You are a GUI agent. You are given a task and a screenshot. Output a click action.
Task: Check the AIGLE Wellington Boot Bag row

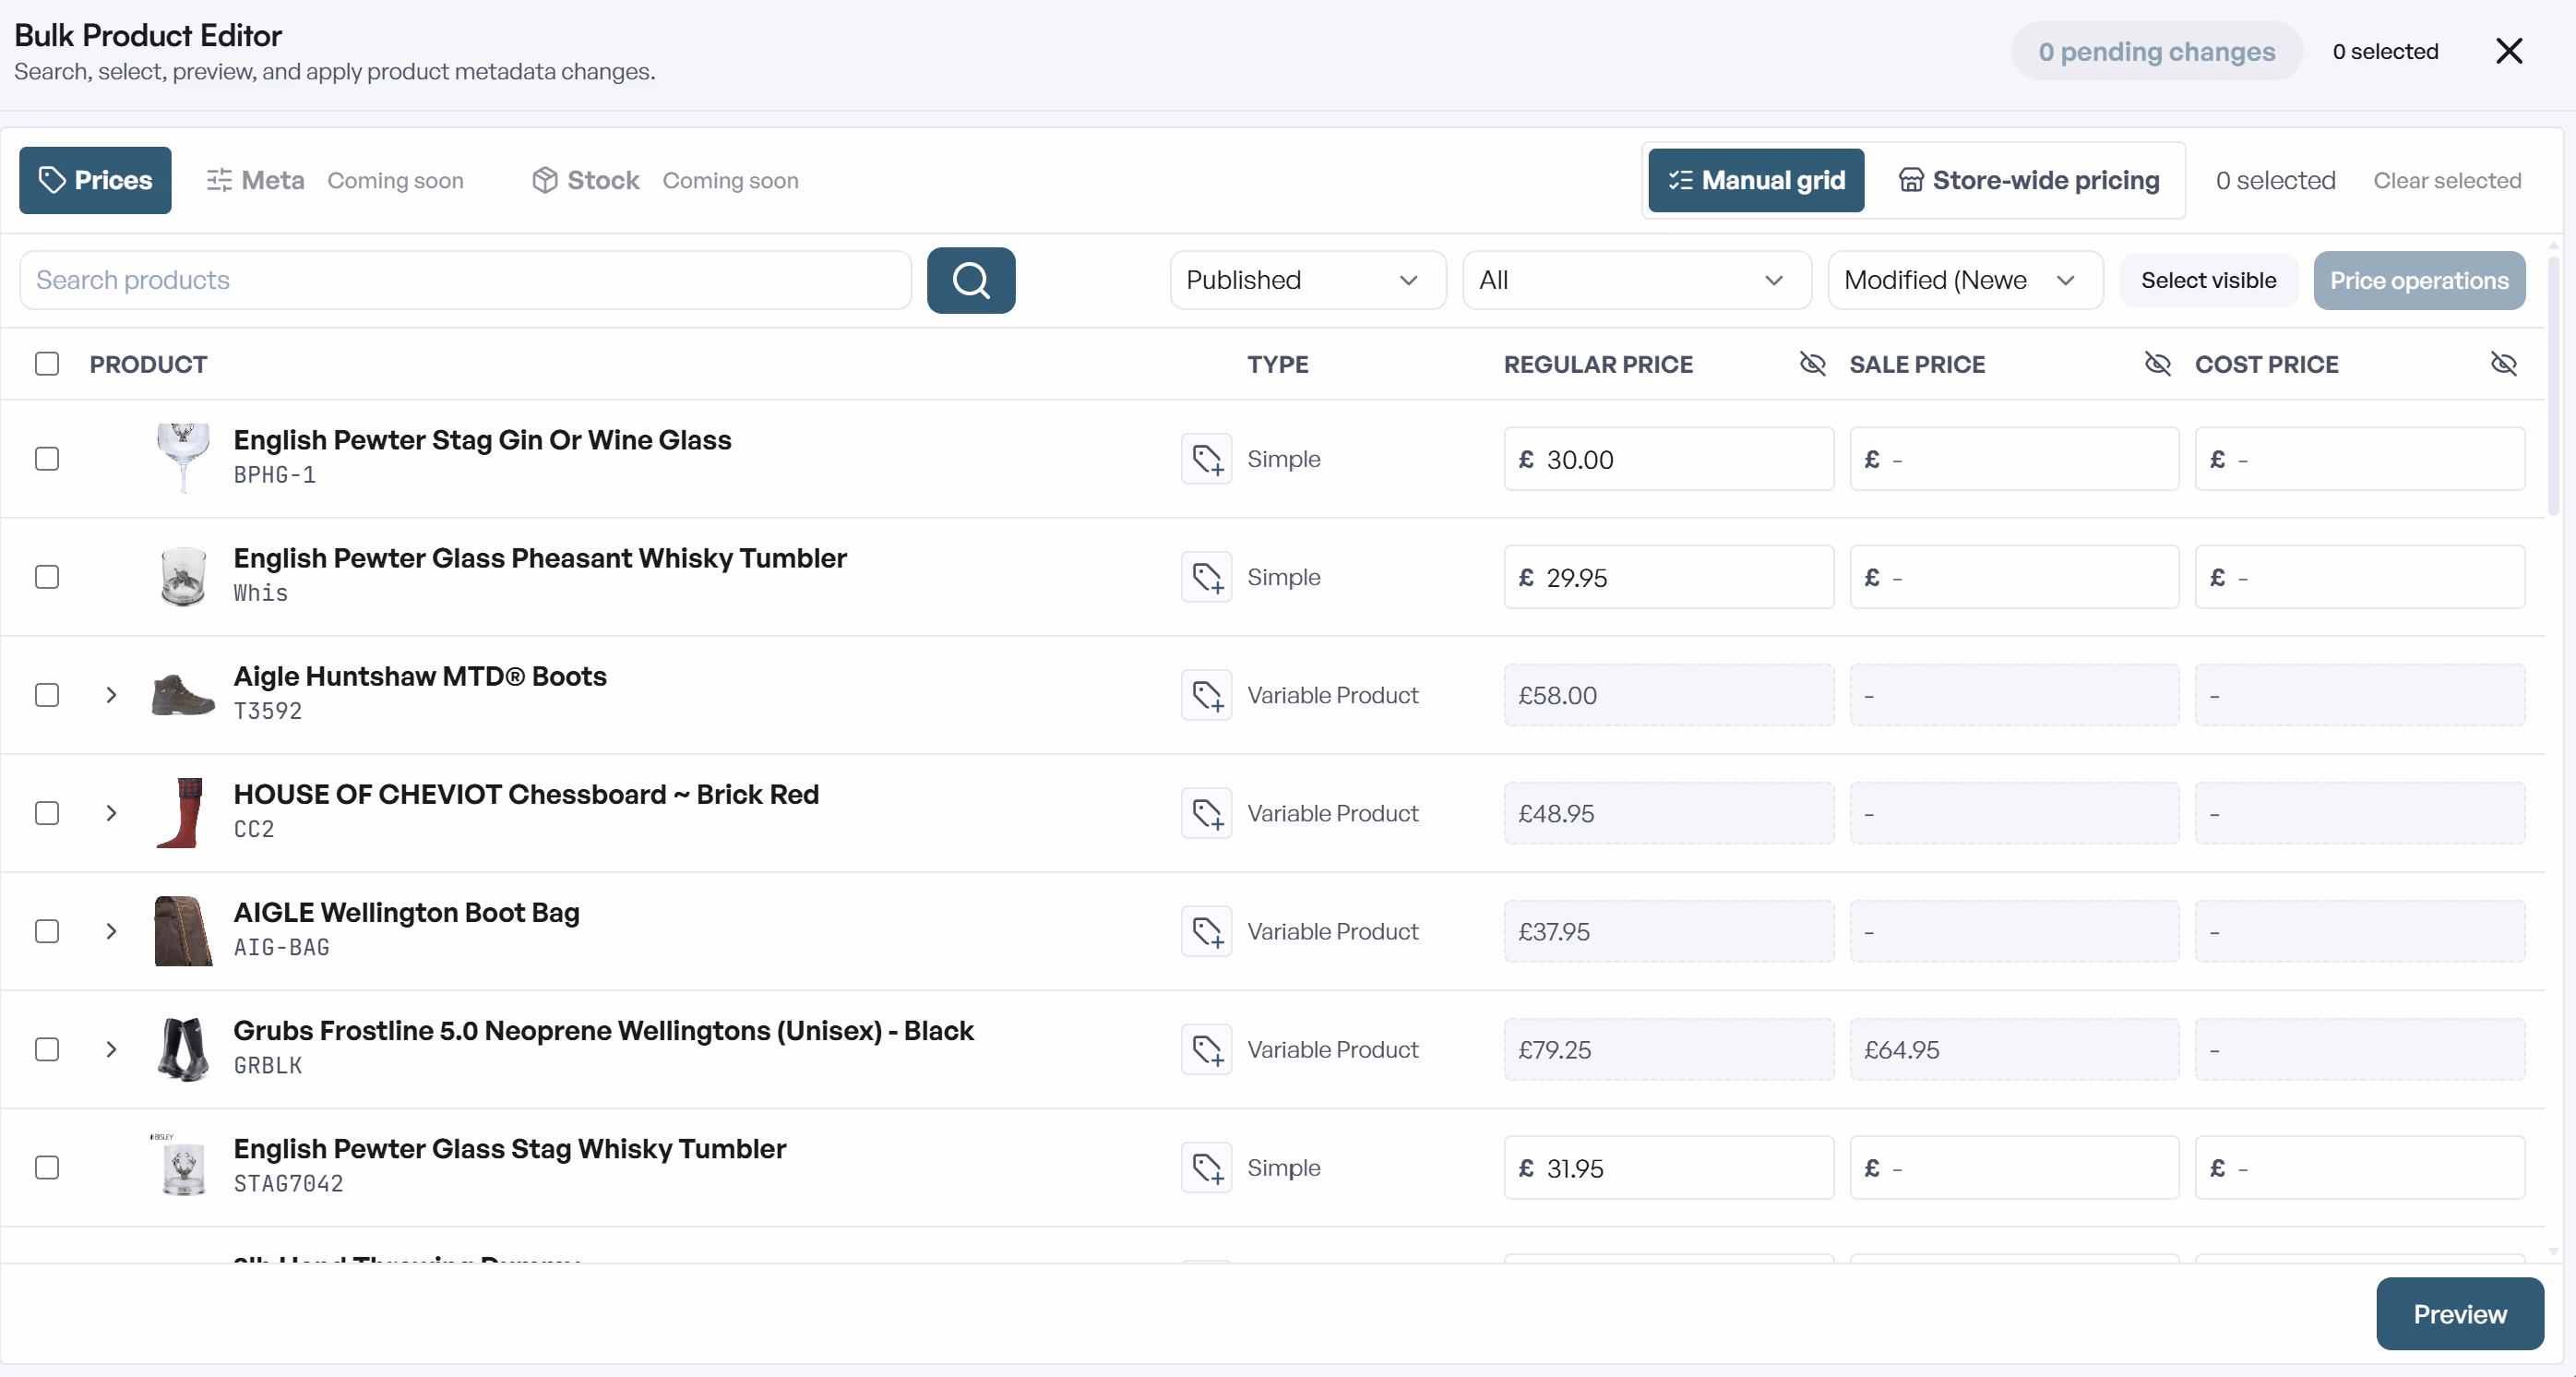pyautogui.click(x=47, y=931)
